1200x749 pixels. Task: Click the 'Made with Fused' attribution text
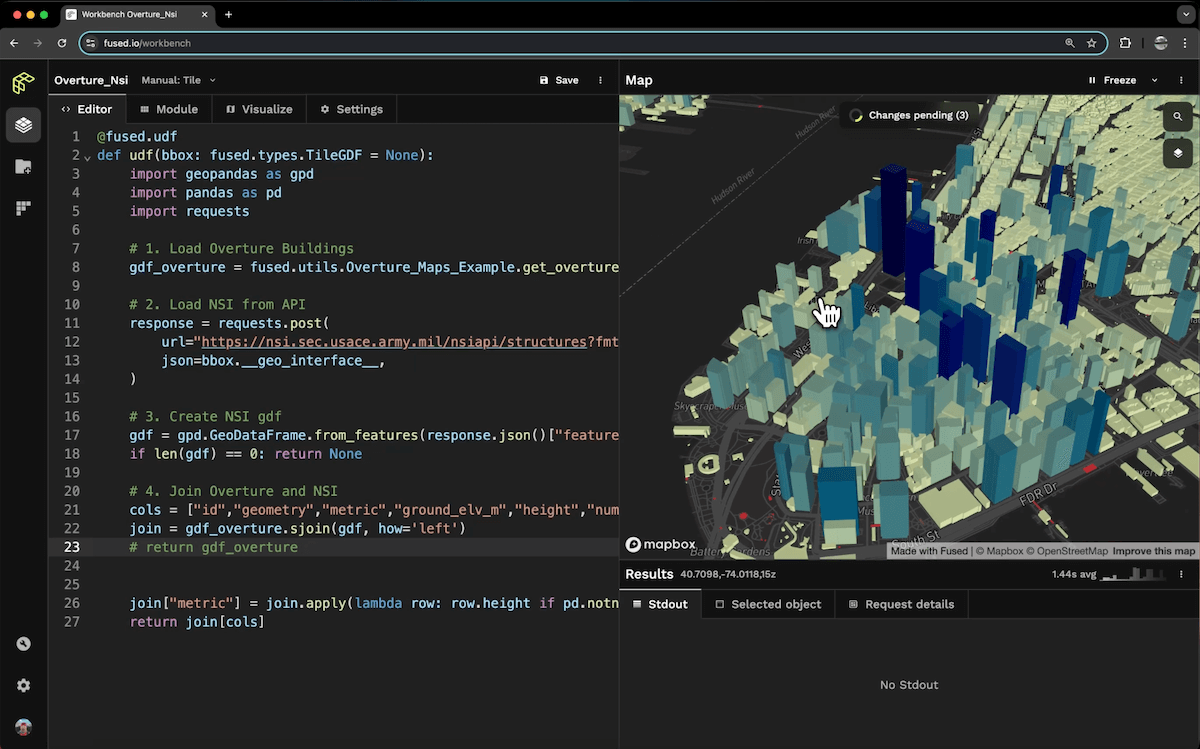[929, 551]
